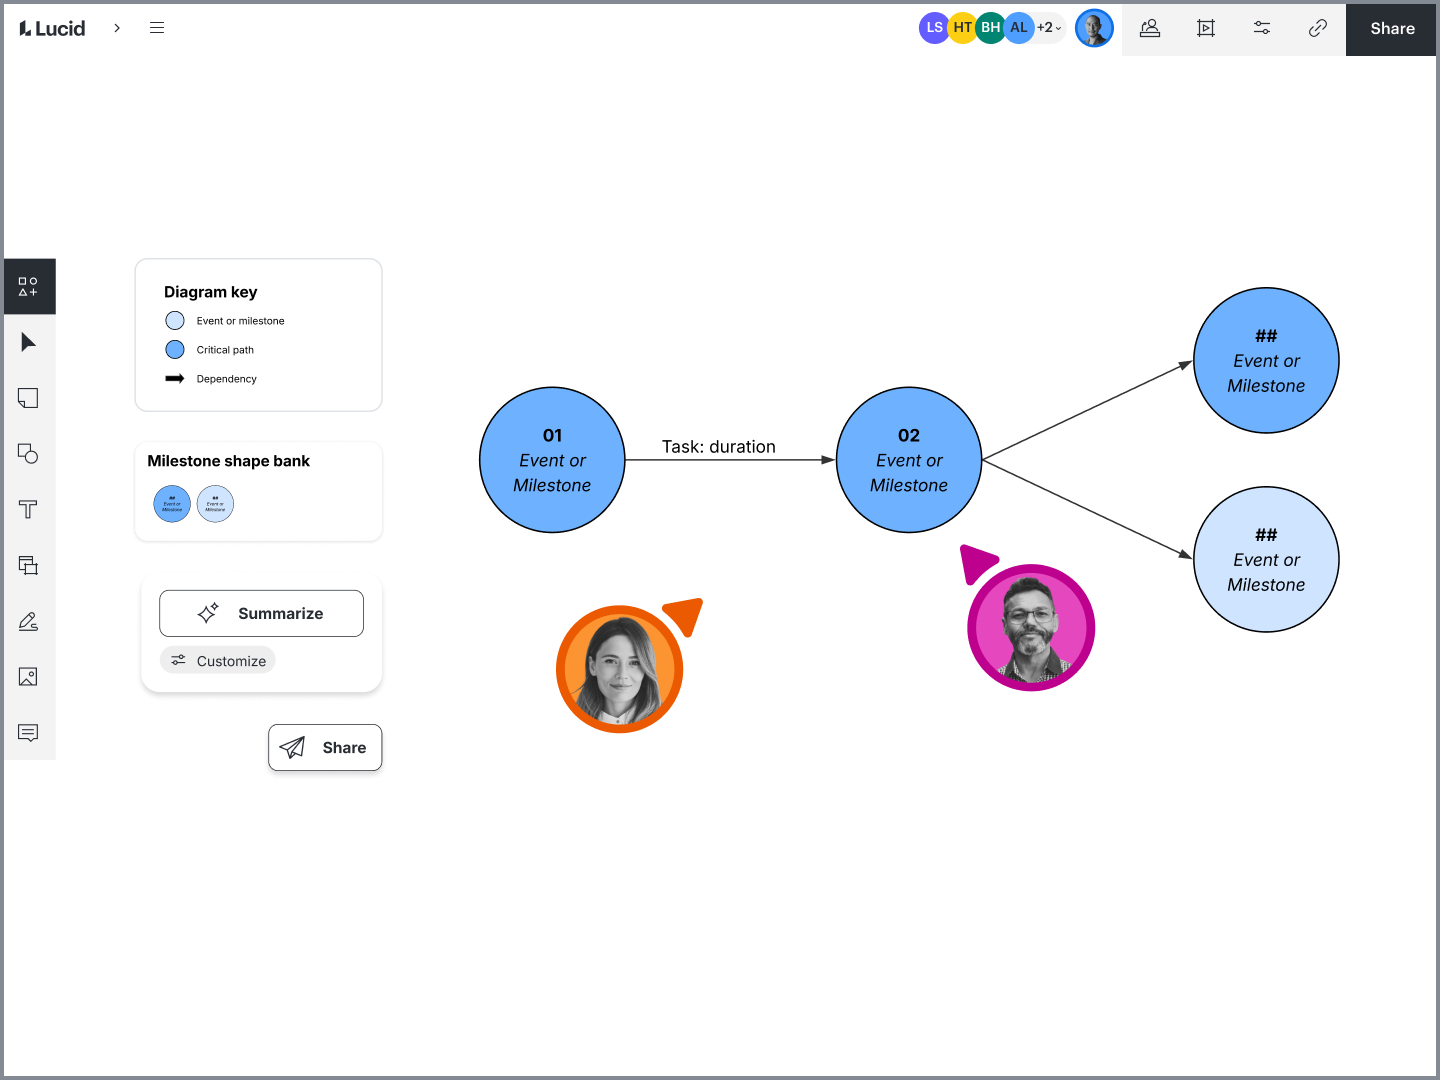Select the pointer tool
This screenshot has width=1440, height=1080.
pos(28,343)
